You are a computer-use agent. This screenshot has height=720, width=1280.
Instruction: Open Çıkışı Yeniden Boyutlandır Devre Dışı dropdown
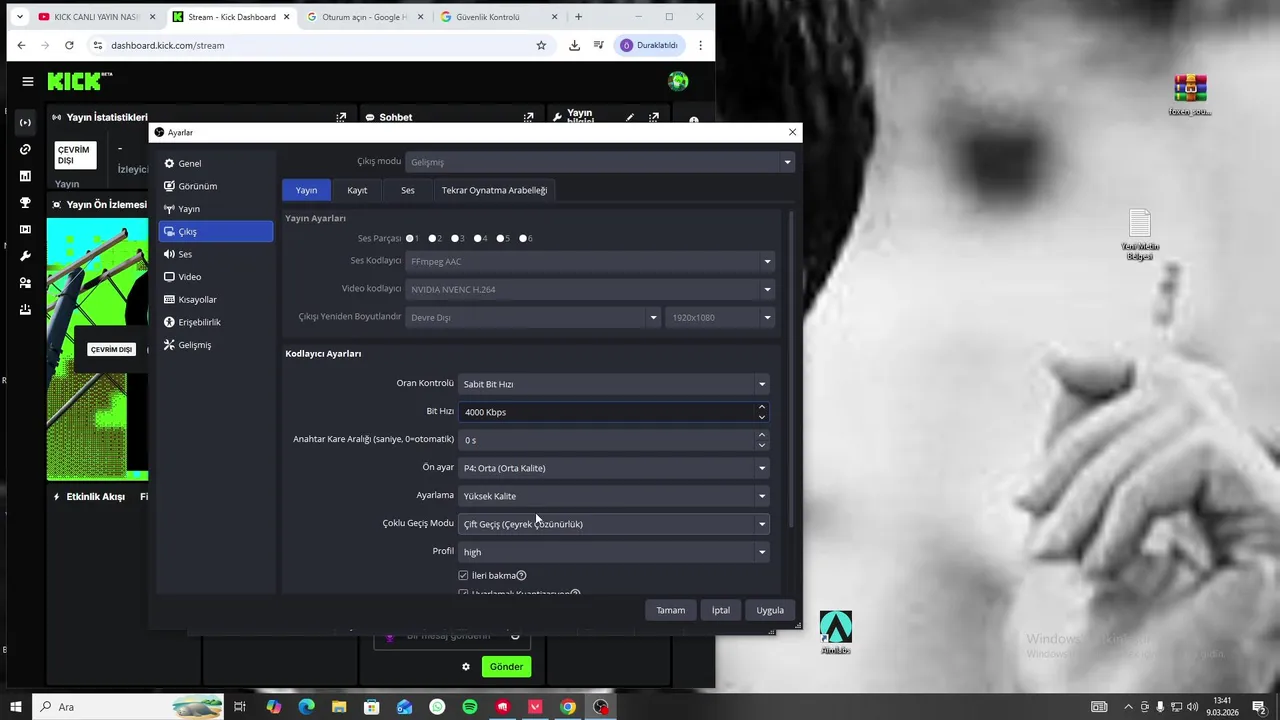click(x=533, y=317)
